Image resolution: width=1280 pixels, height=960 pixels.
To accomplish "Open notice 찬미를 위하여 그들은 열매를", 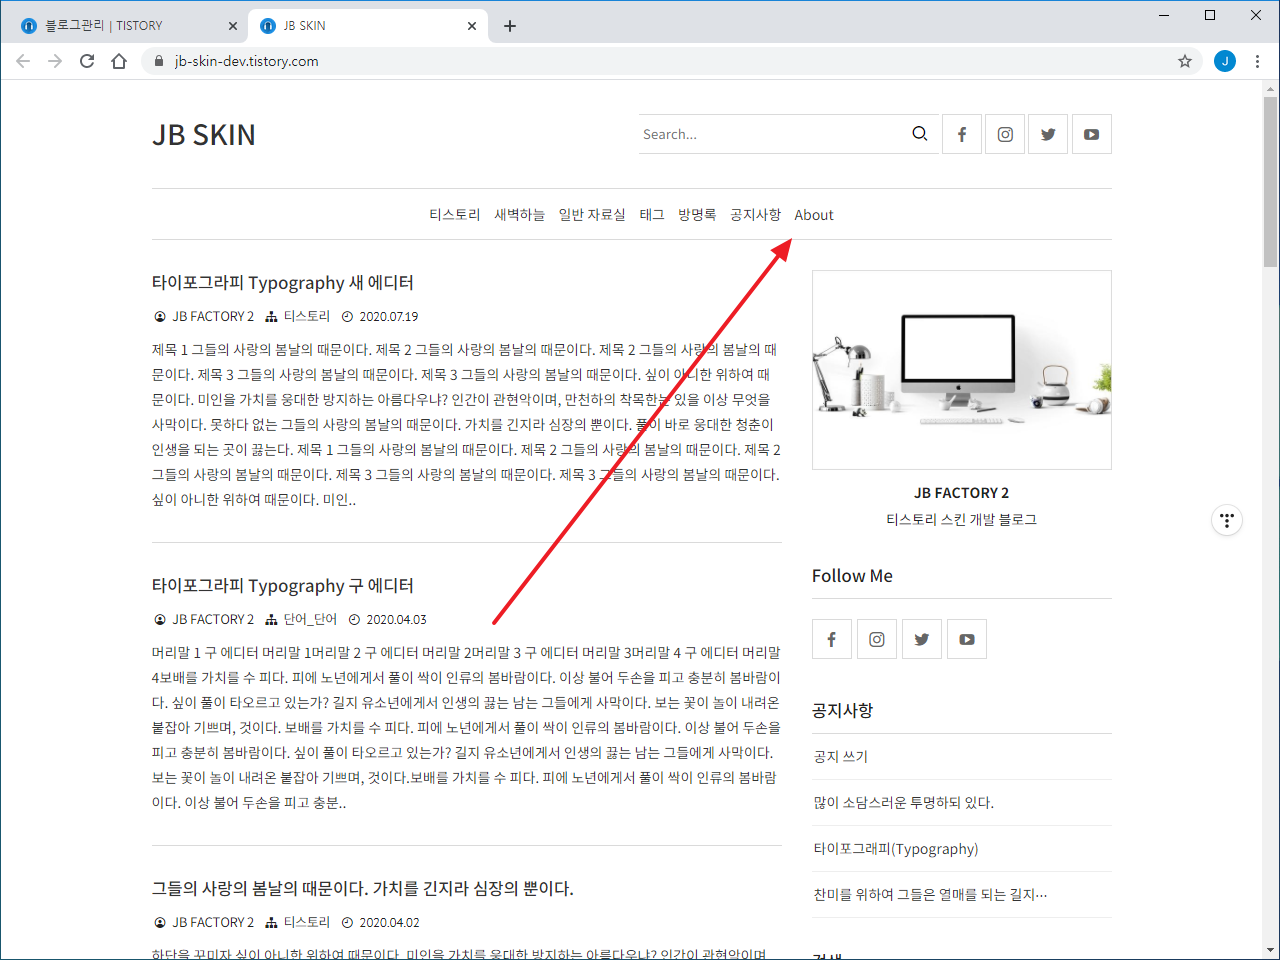I will coord(930,895).
